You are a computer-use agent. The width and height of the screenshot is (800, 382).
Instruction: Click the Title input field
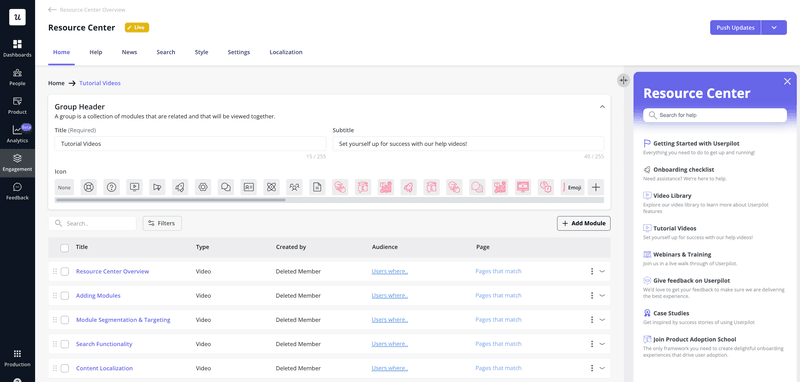pos(190,144)
